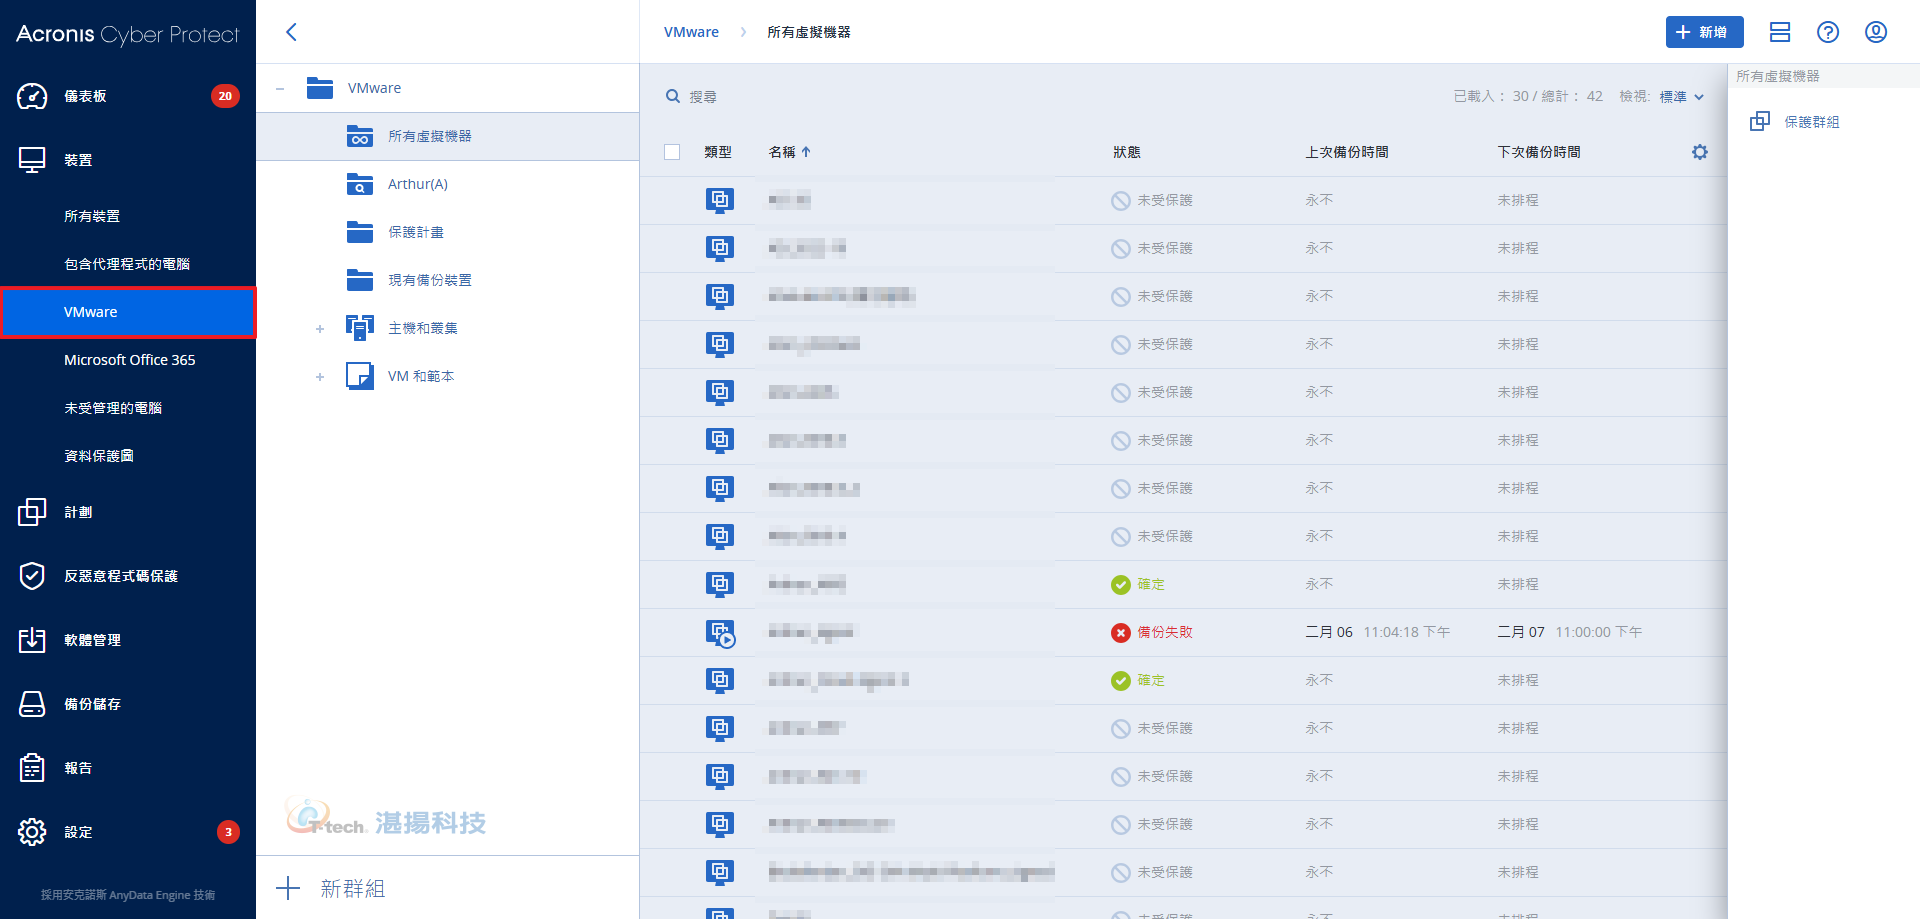
Task: Click the 現有備份裝置 folder icon
Action: [x=360, y=280]
